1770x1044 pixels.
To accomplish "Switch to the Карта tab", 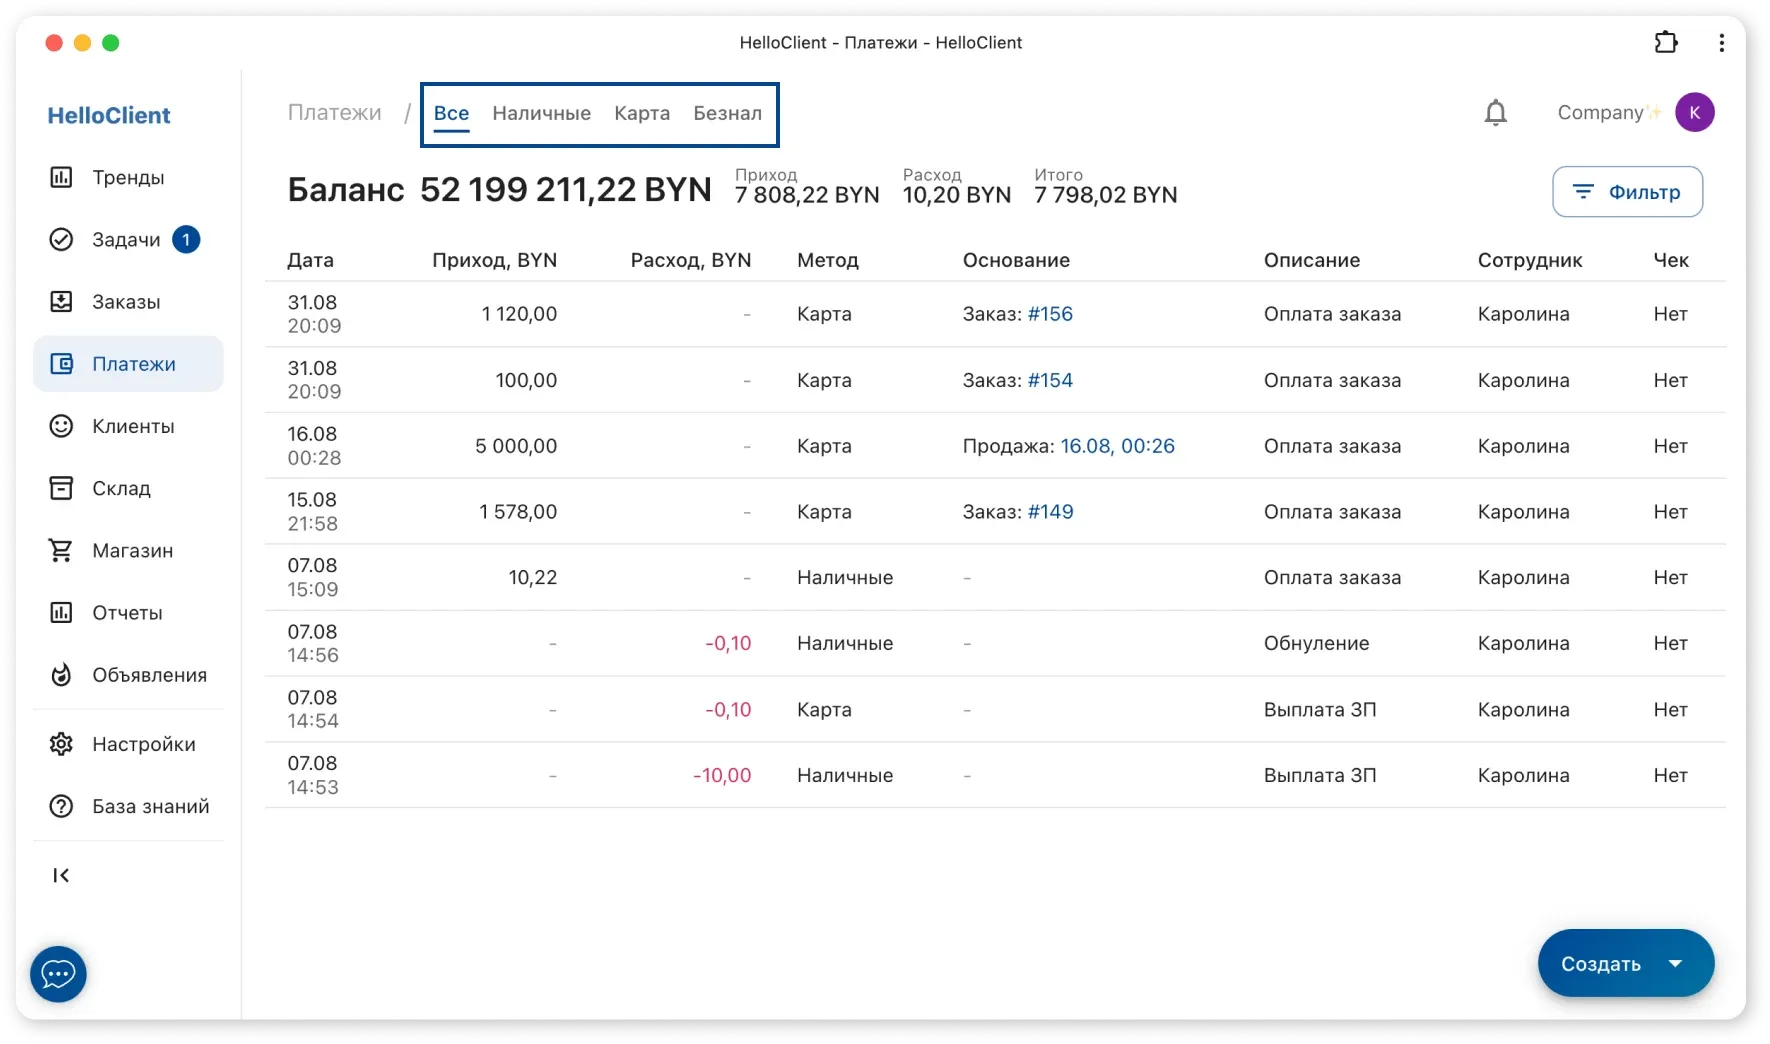I will 642,113.
